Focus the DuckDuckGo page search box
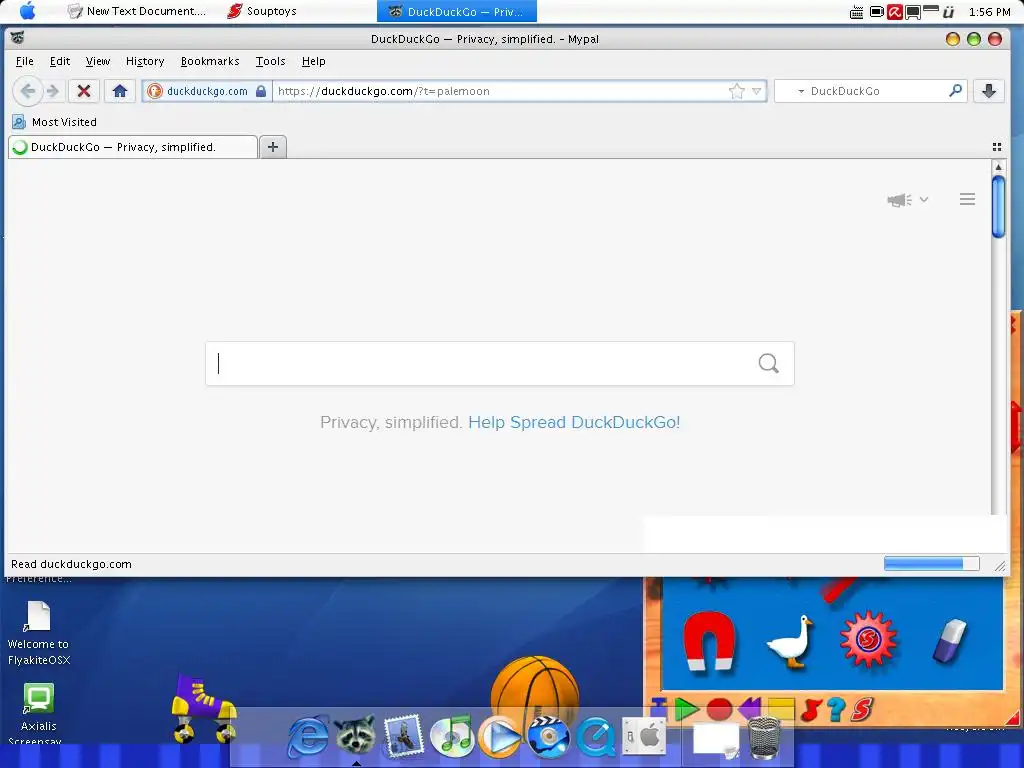Screen dimensions: 1024x768 pyautogui.click(x=500, y=363)
